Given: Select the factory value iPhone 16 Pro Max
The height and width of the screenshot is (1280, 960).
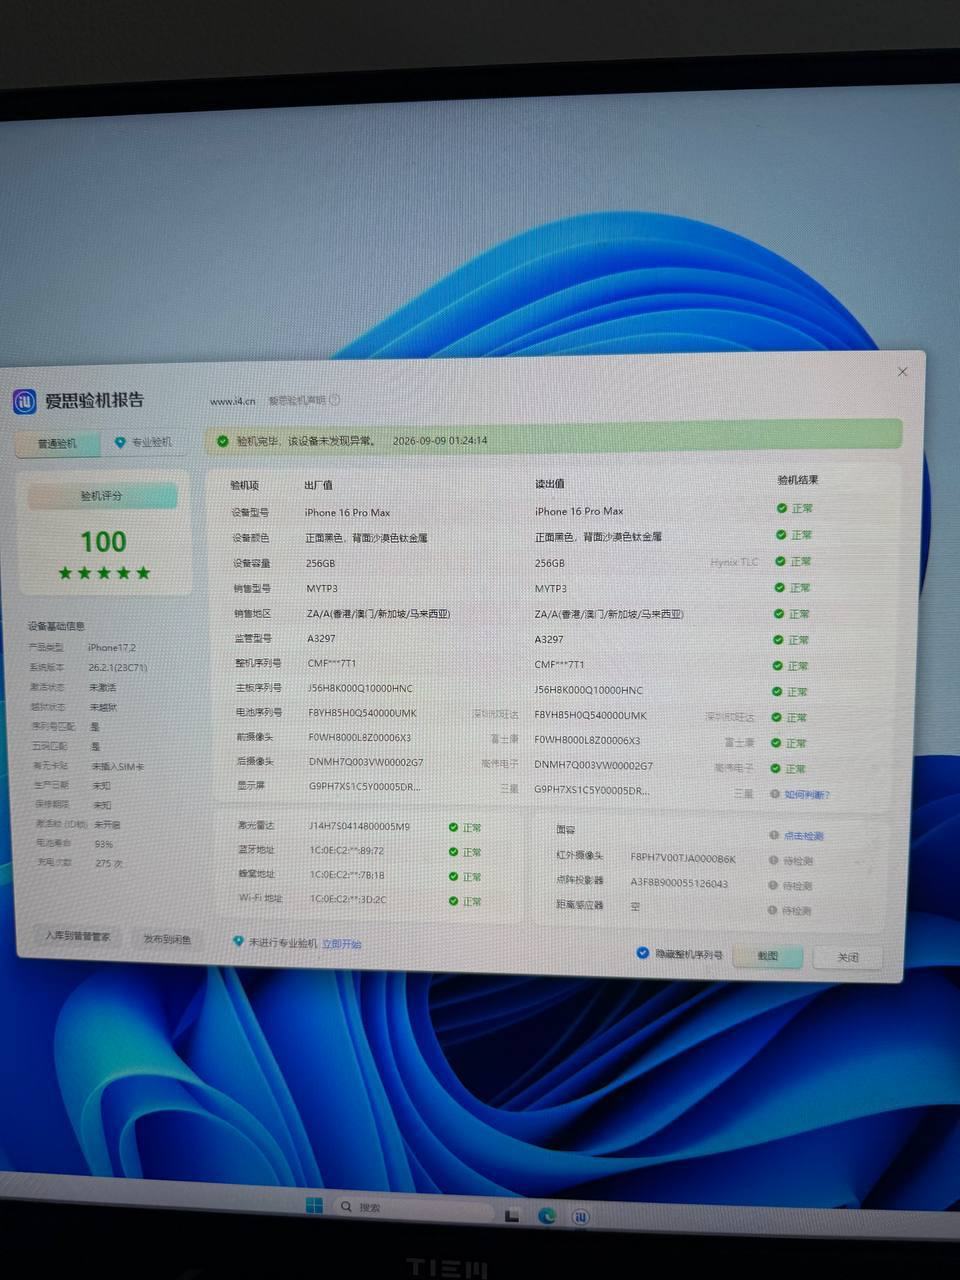Looking at the screenshot, I should click(x=347, y=512).
